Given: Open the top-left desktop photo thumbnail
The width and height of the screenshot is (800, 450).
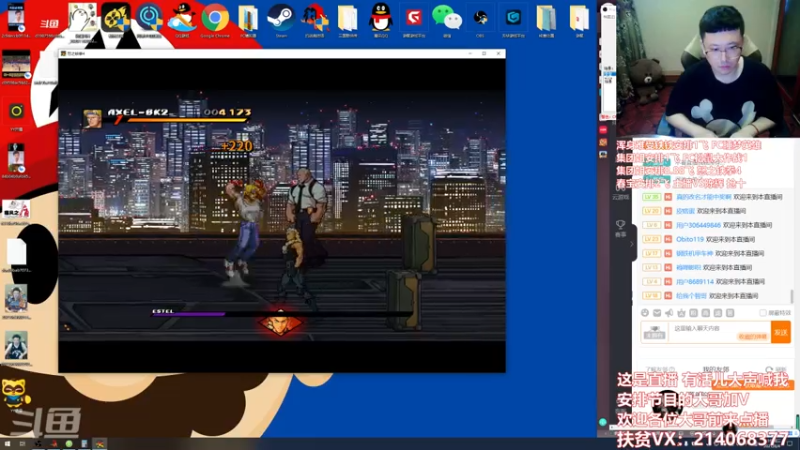Looking at the screenshot, I should pos(16,17).
